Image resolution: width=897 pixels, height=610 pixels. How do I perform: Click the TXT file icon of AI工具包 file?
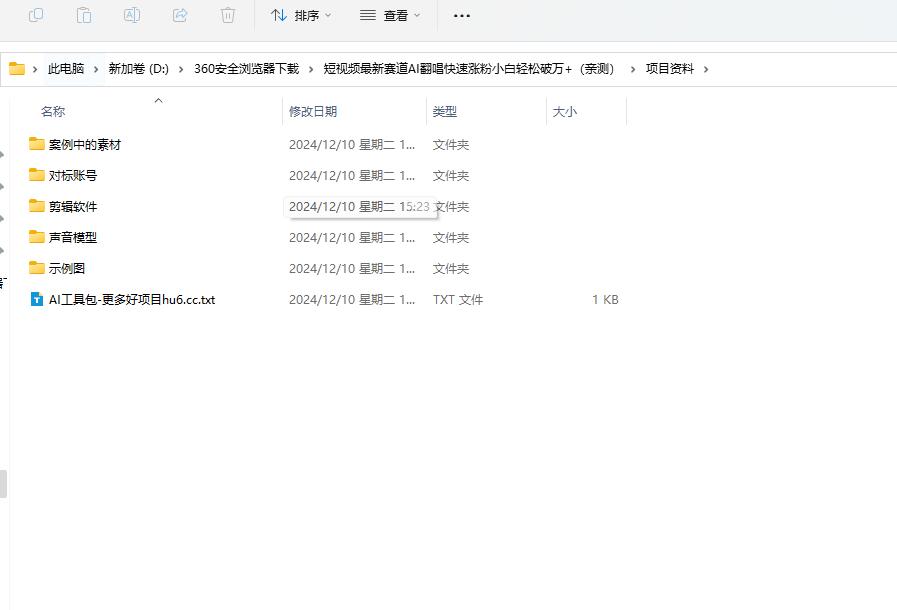pyautogui.click(x=37, y=299)
